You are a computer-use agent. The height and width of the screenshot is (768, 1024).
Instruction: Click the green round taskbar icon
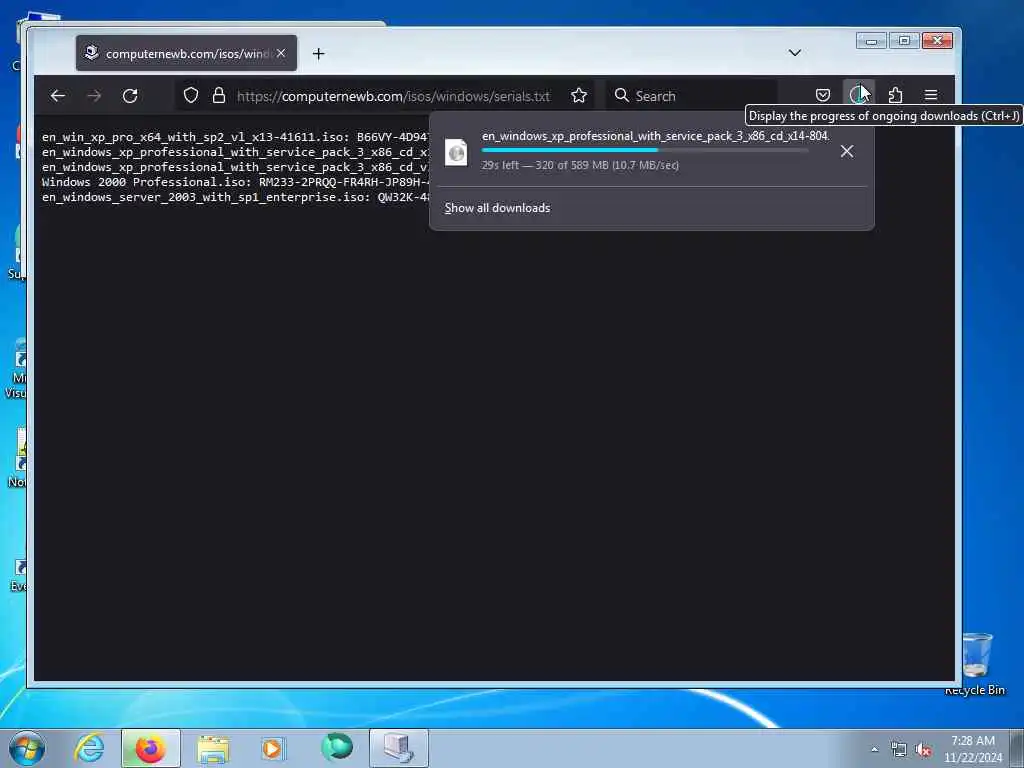tap(336, 747)
